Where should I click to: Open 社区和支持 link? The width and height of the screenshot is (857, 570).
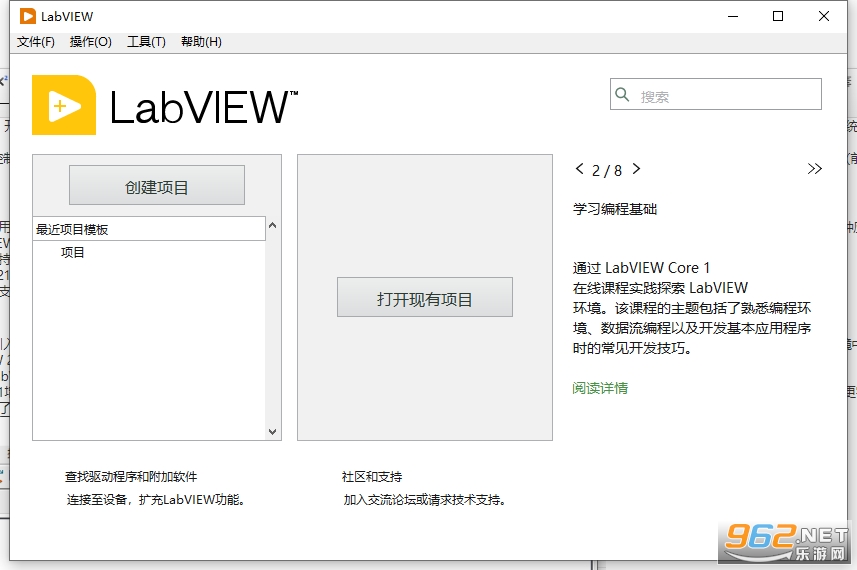tap(372, 477)
